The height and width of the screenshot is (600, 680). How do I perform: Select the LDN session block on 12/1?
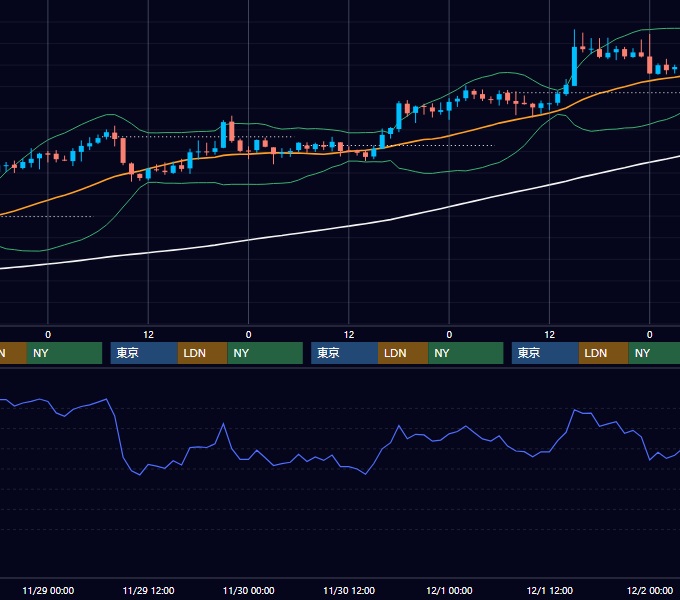pos(604,353)
